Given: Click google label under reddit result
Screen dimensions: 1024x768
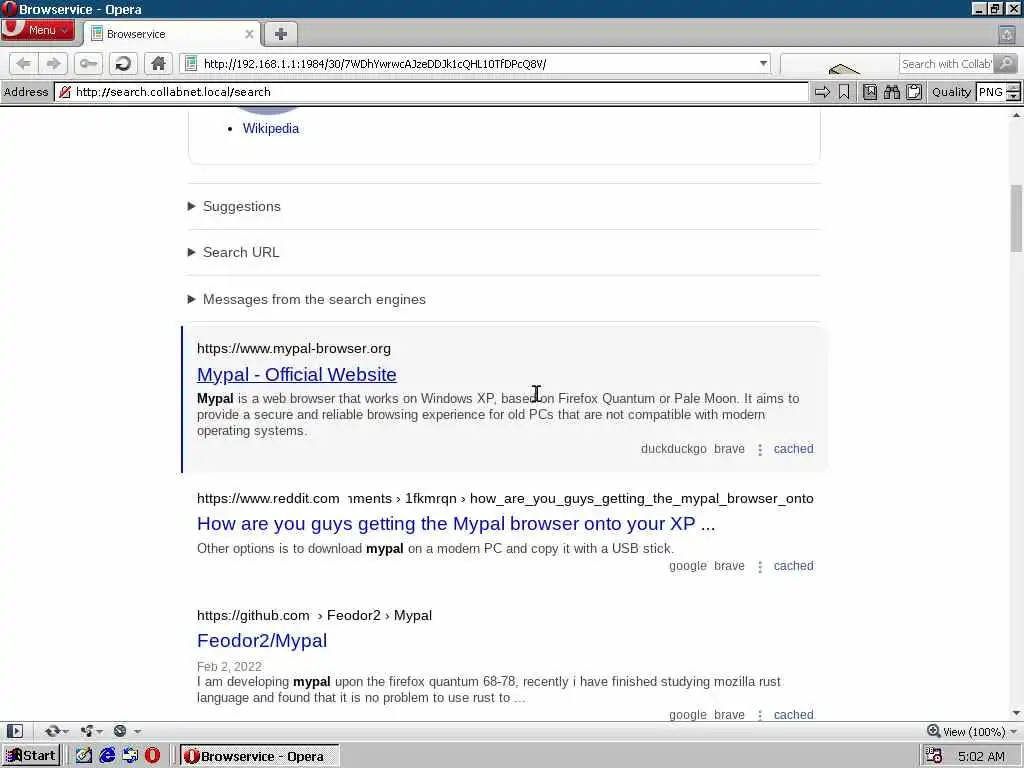Looking at the screenshot, I should point(688,566).
